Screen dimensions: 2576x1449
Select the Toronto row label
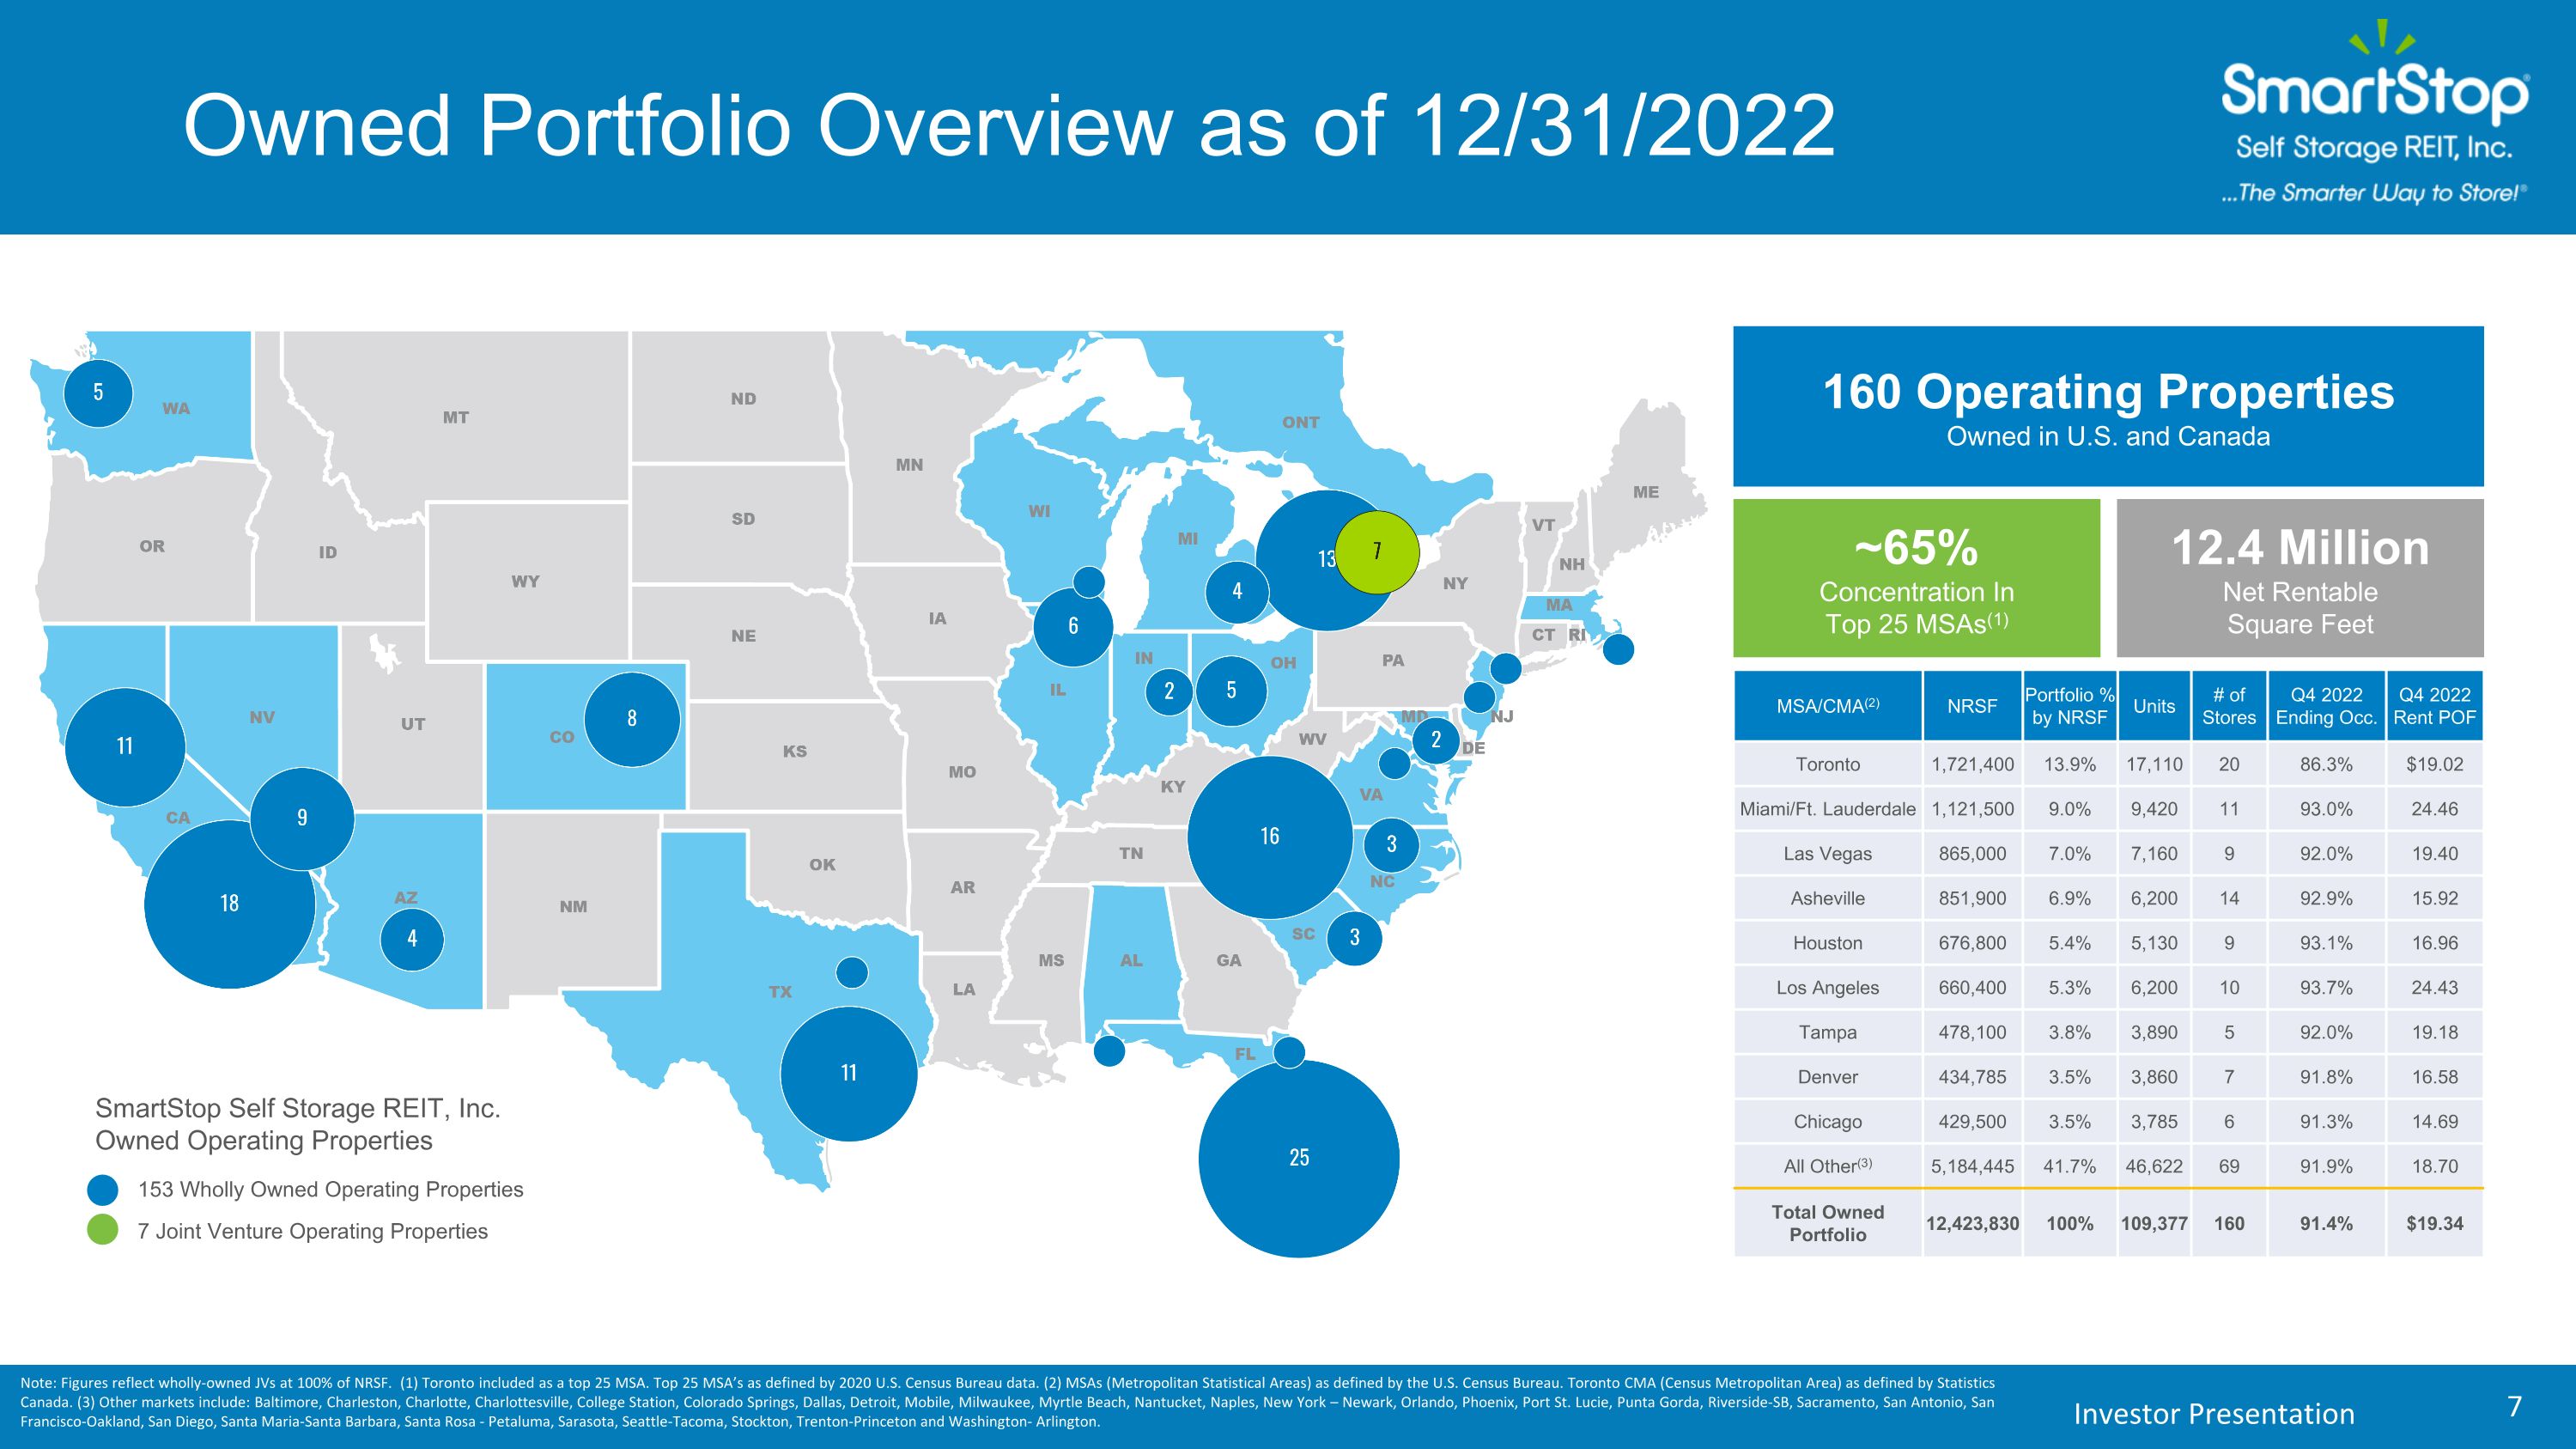[x=1828, y=765]
